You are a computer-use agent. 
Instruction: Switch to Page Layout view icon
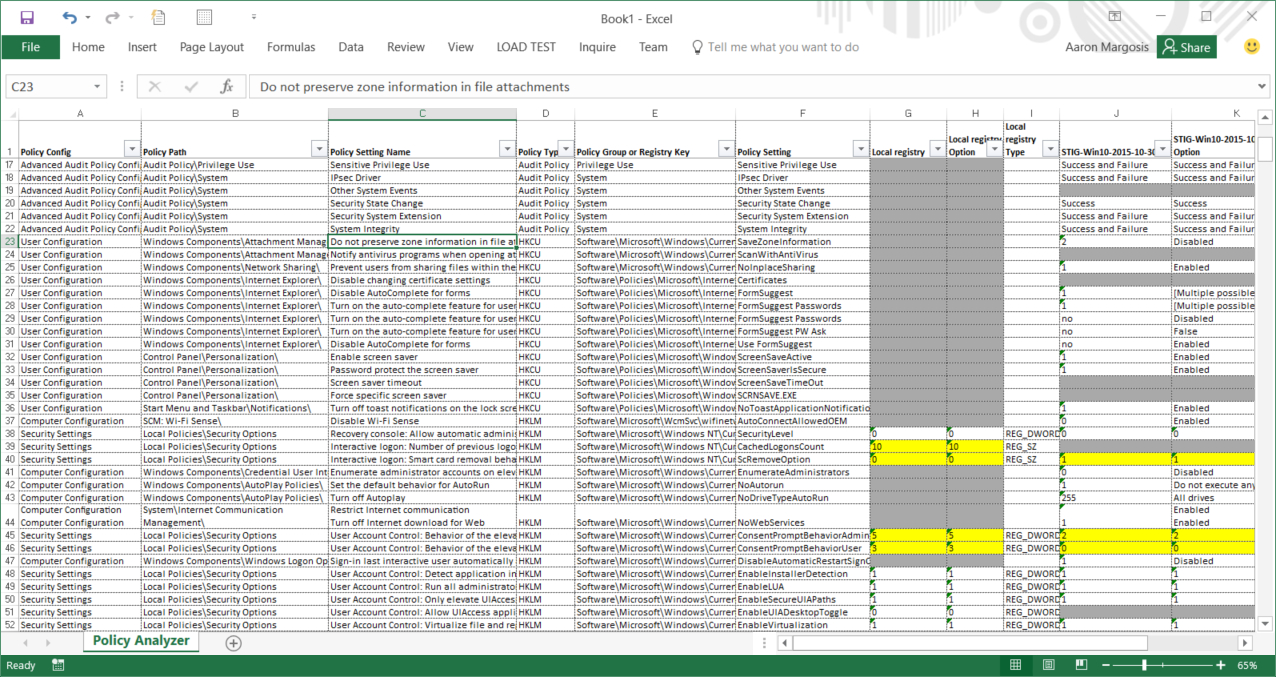click(x=1049, y=665)
